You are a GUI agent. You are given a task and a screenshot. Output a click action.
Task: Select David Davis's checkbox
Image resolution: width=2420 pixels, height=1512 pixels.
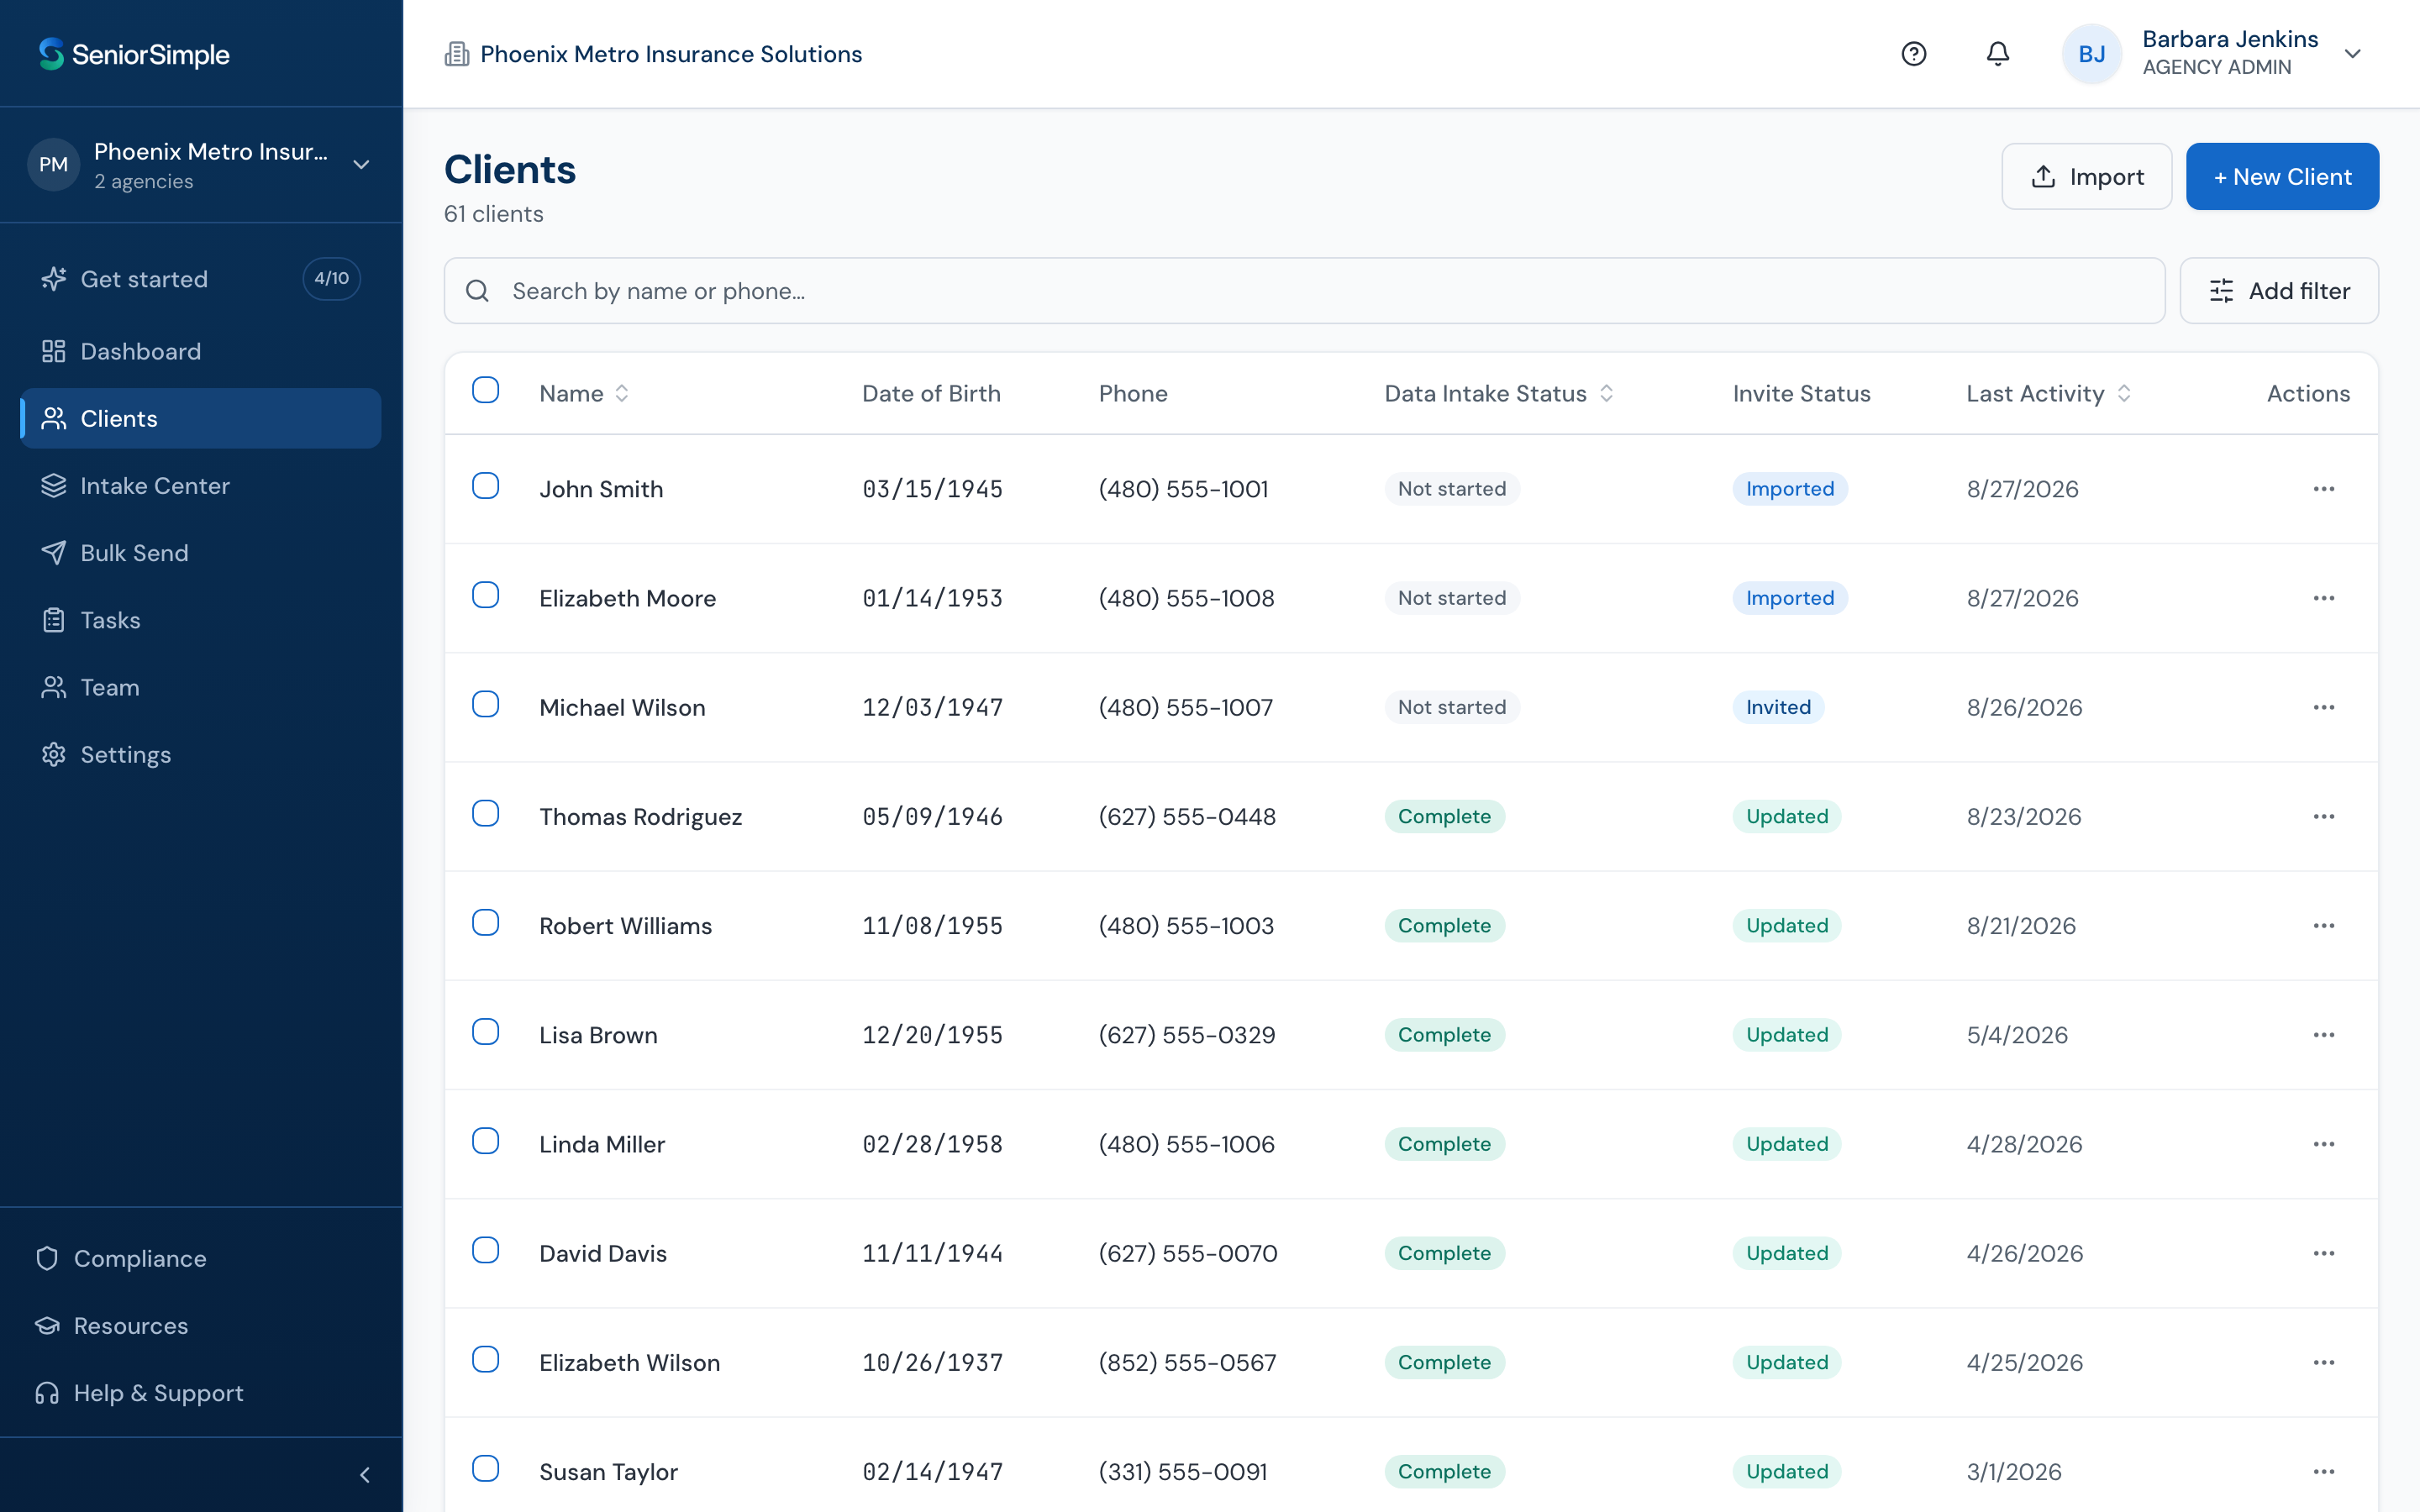tap(485, 1250)
